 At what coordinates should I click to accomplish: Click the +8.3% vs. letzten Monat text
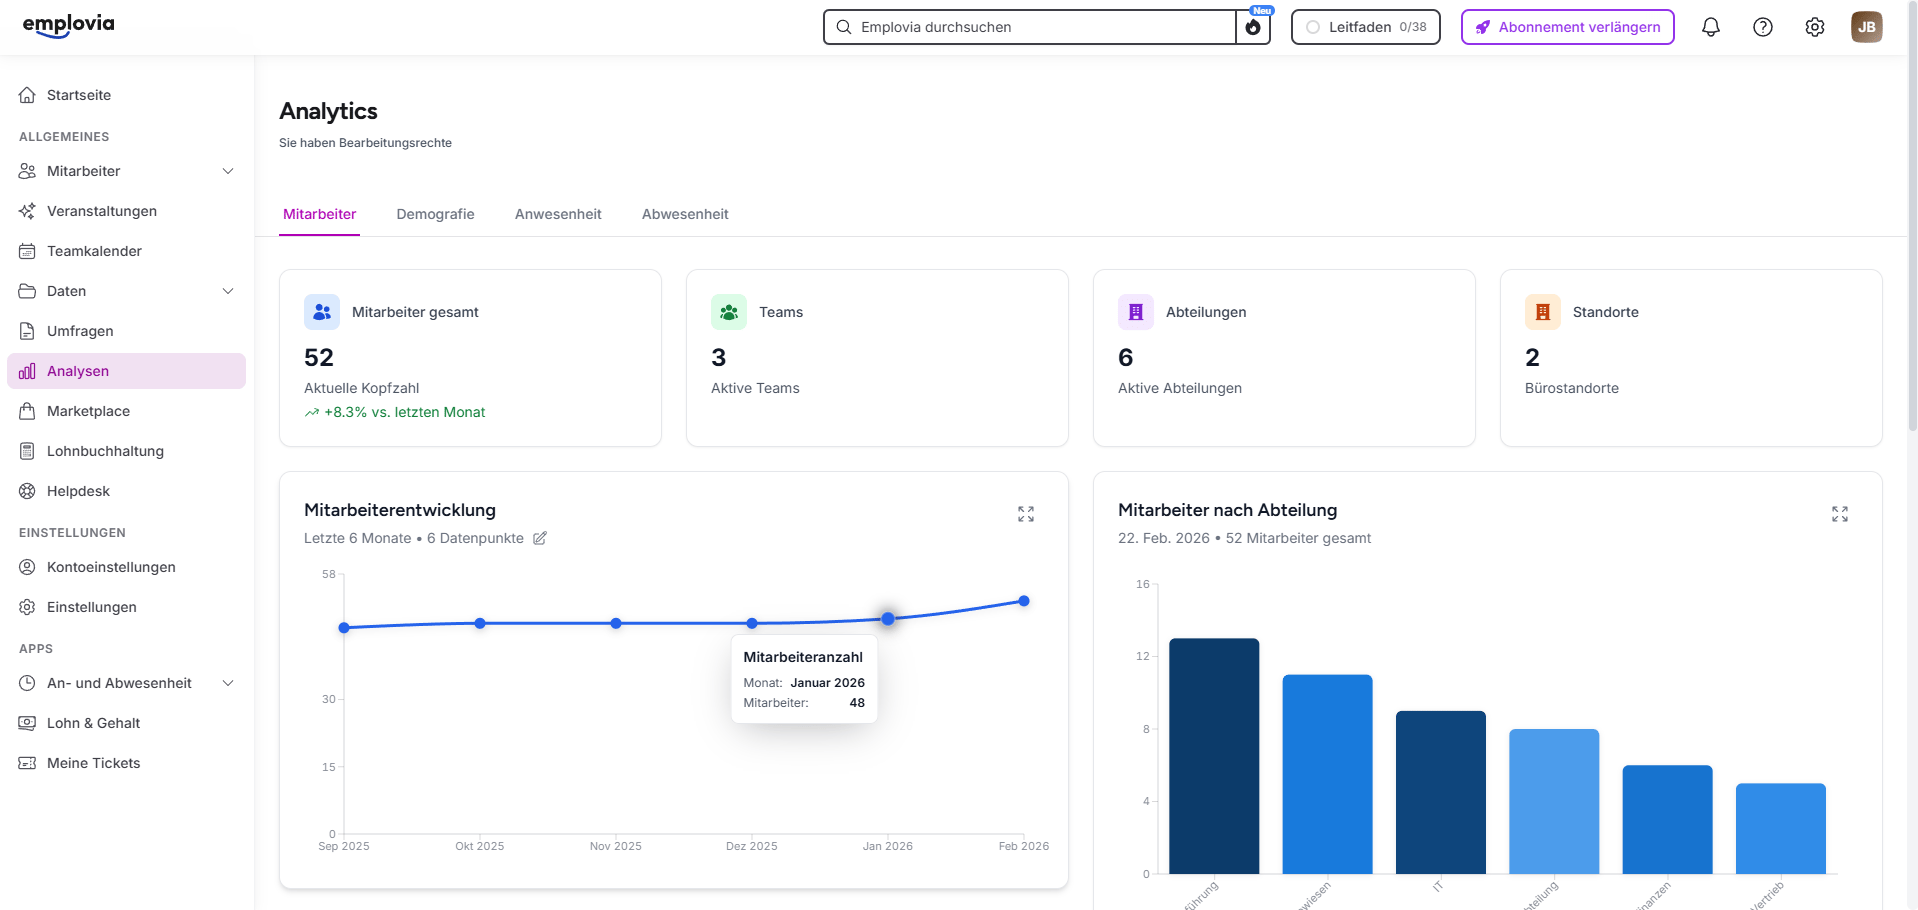pyautogui.click(x=404, y=412)
